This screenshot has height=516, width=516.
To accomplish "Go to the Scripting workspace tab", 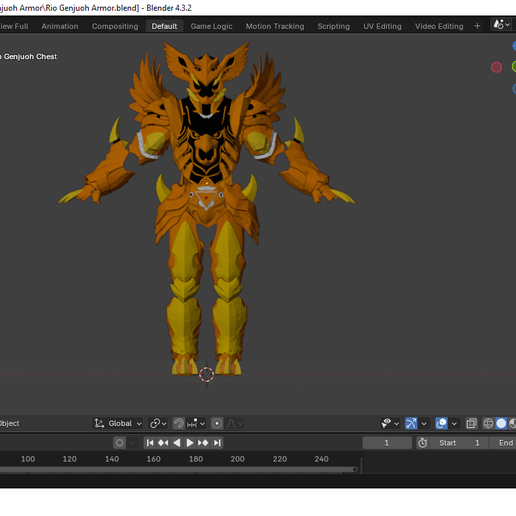I will [334, 26].
